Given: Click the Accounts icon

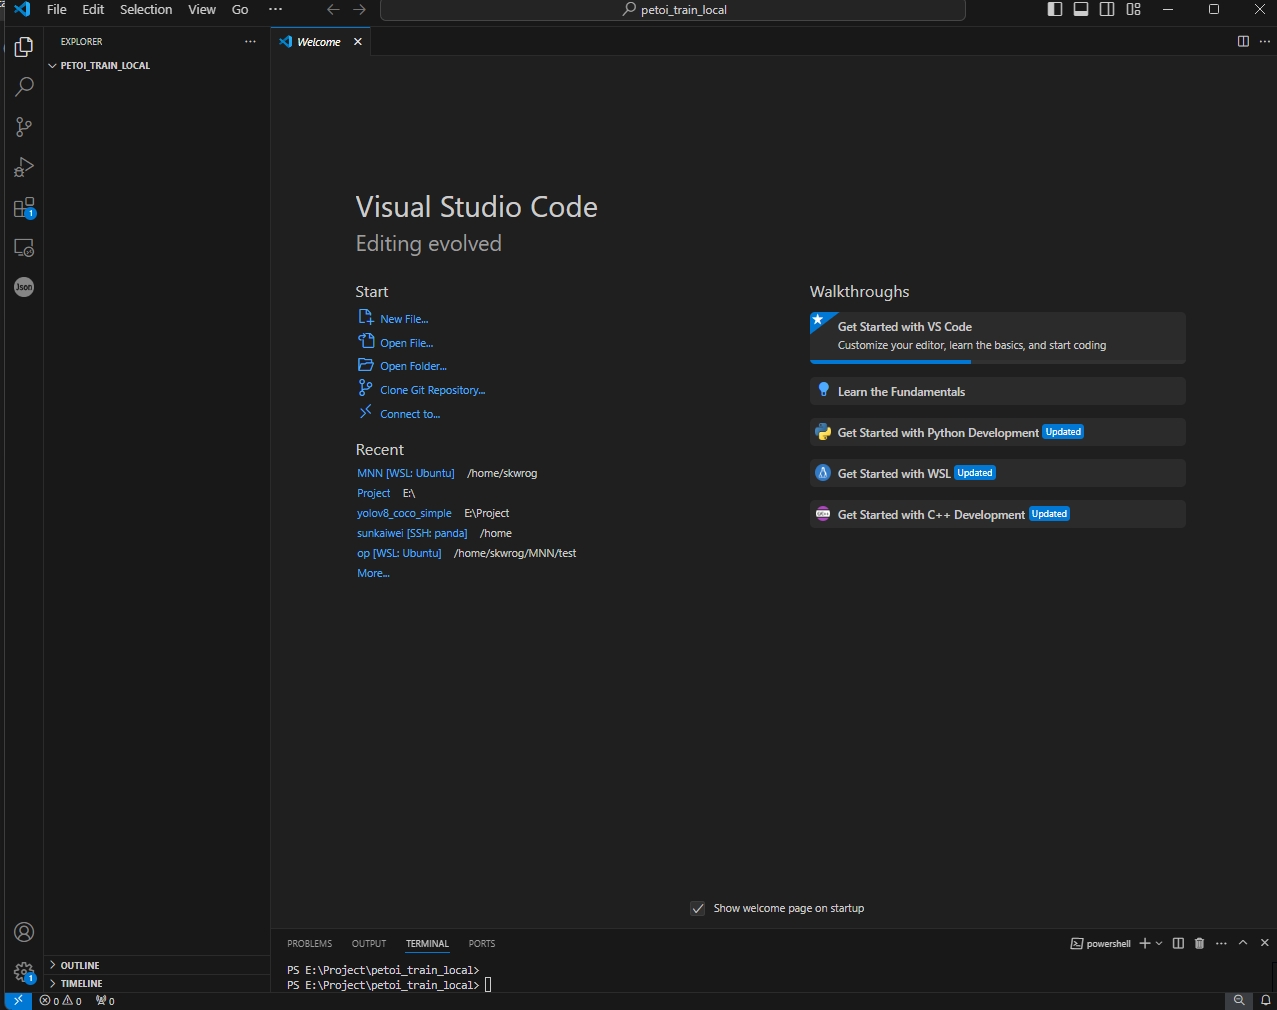Looking at the screenshot, I should point(24,932).
